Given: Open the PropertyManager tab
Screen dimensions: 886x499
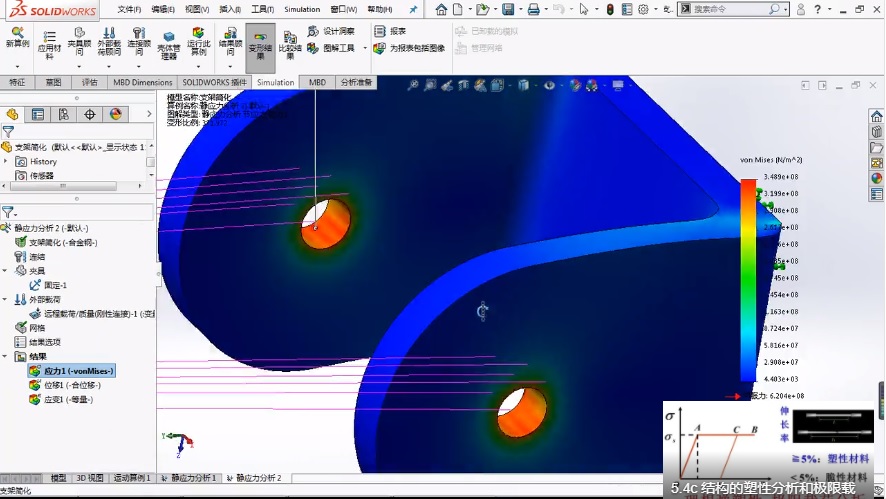Looking at the screenshot, I should click(38, 115).
